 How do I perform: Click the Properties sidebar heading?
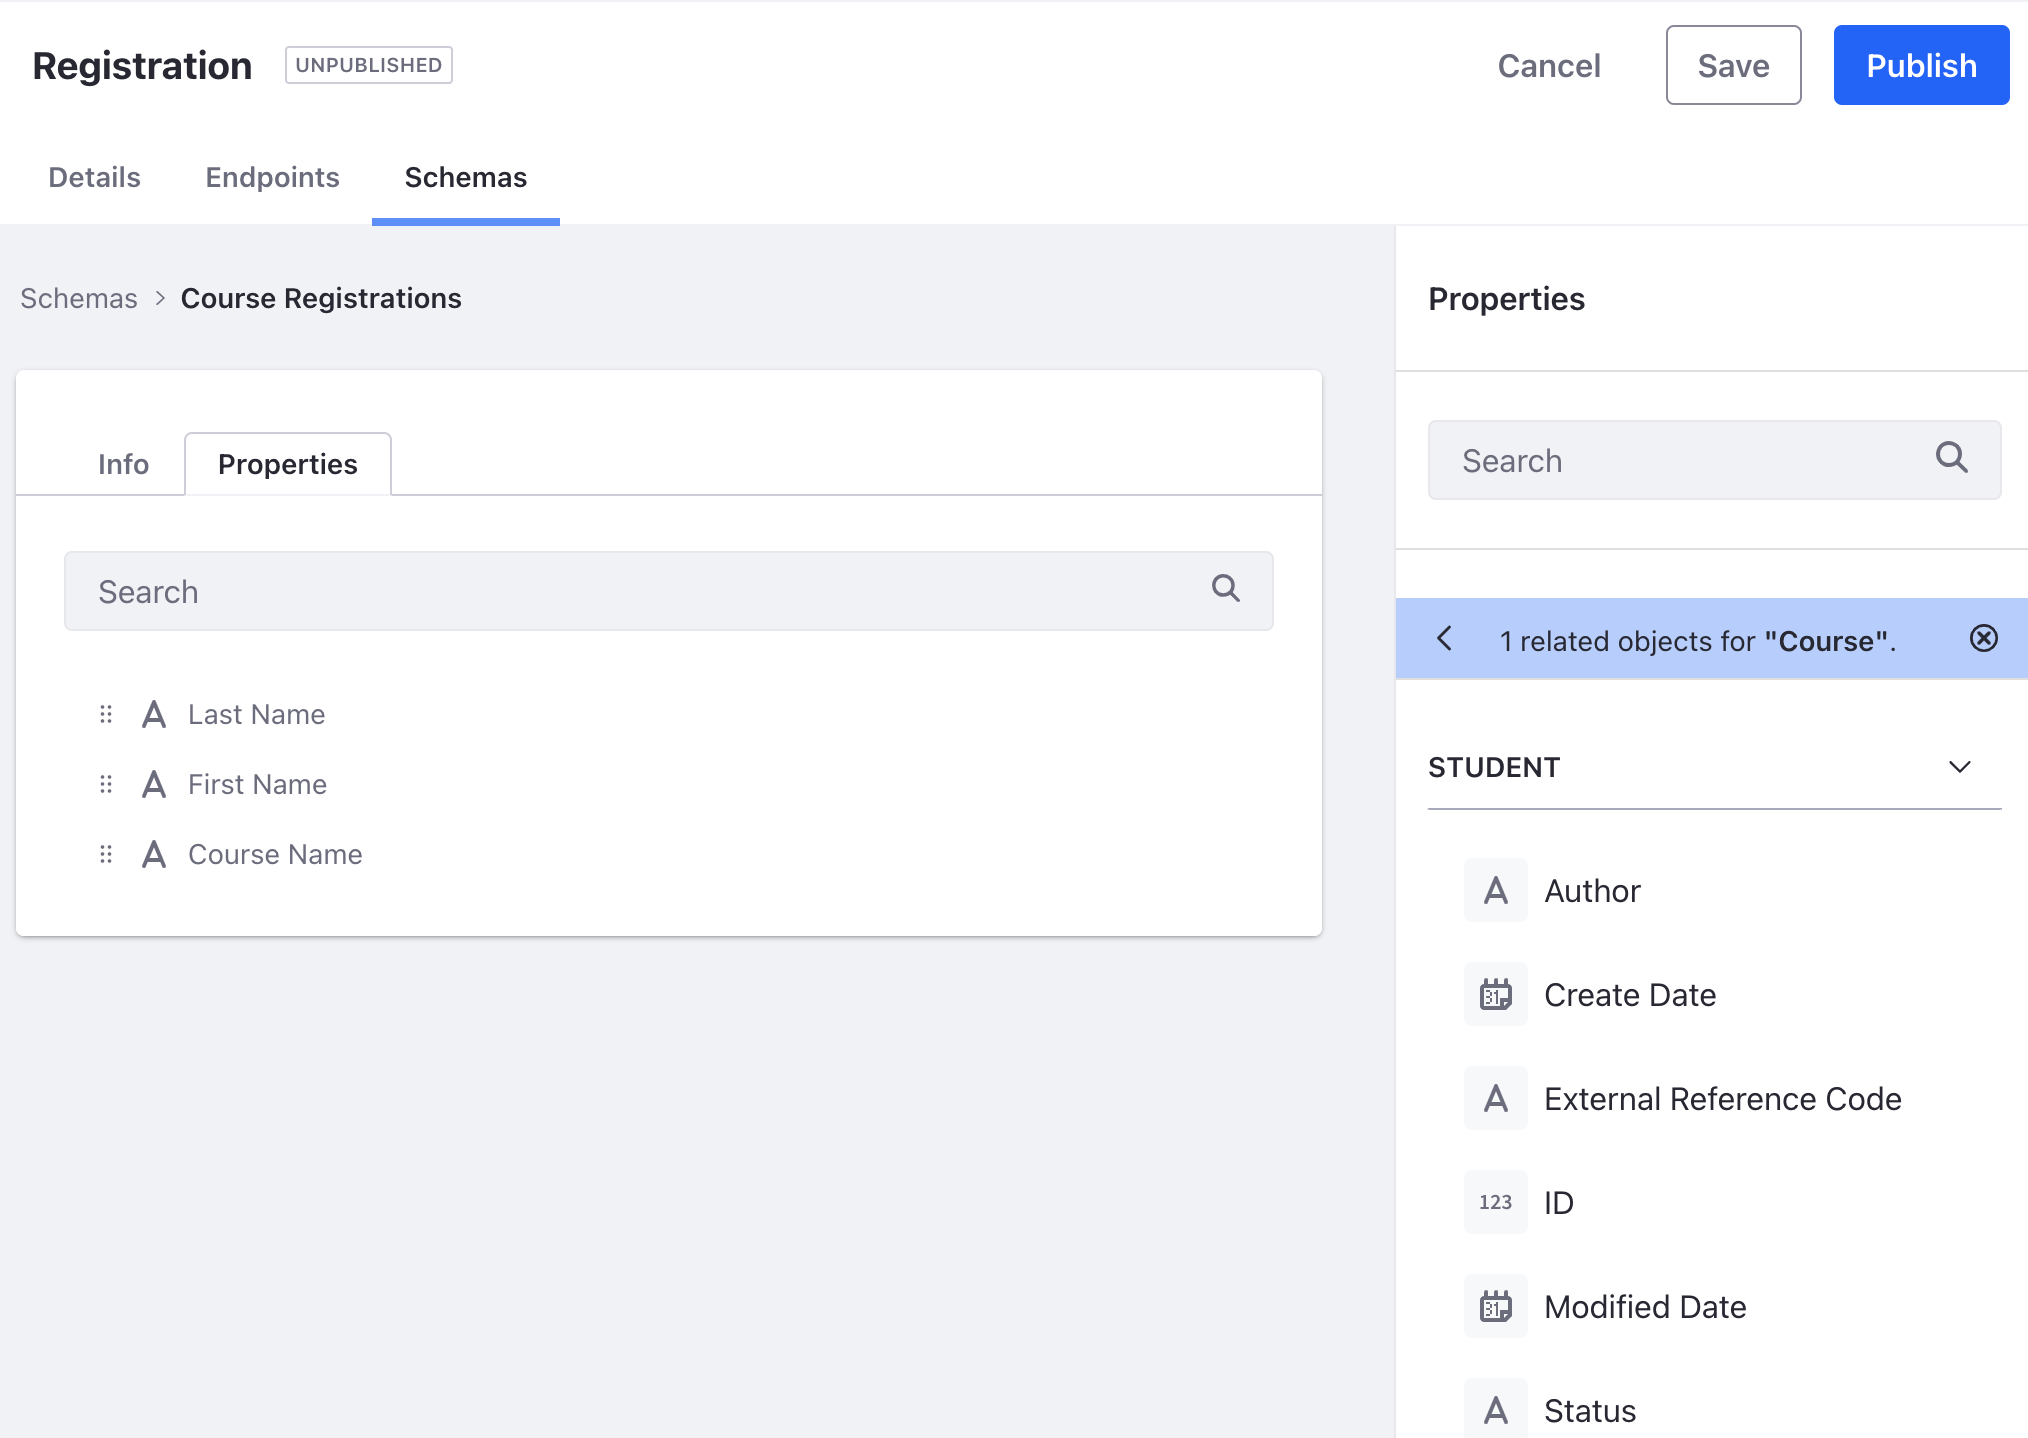pyautogui.click(x=1506, y=299)
